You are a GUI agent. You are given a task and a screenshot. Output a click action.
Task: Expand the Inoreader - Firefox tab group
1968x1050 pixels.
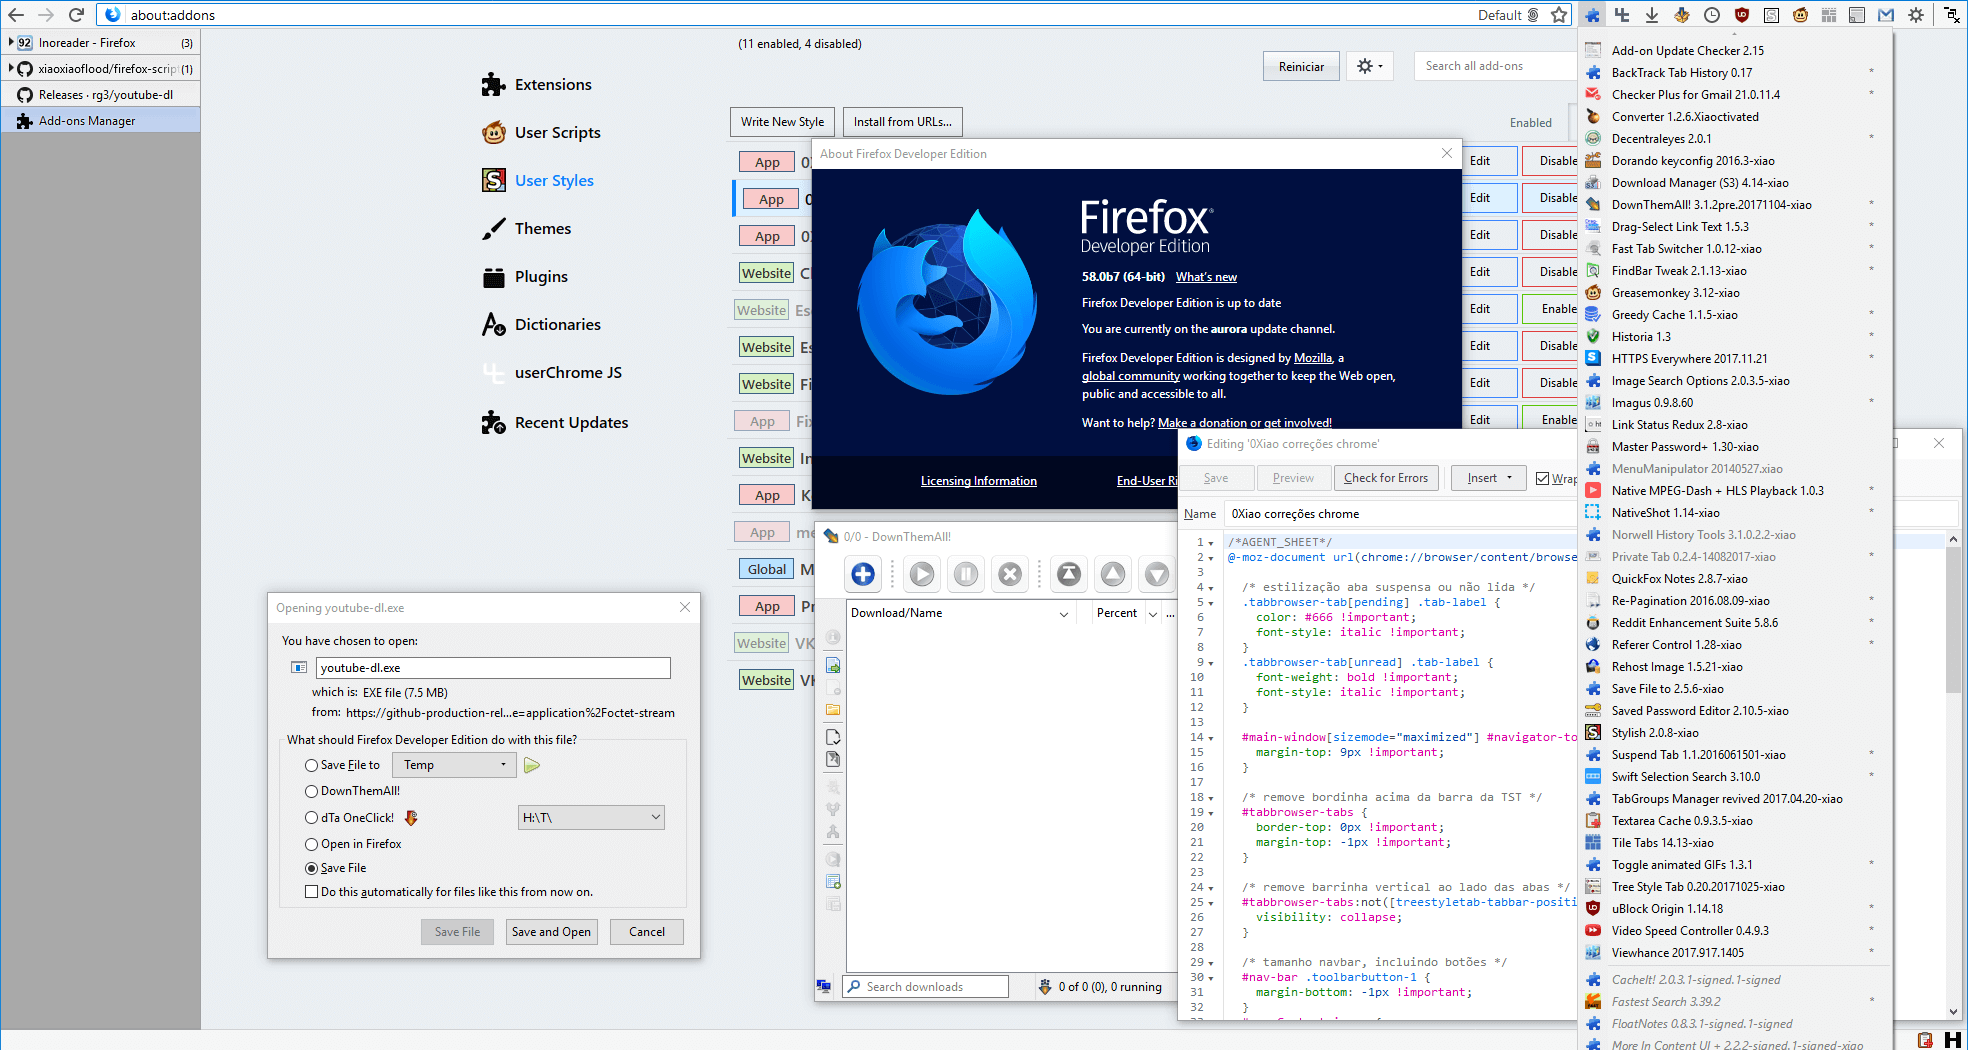click(x=11, y=42)
